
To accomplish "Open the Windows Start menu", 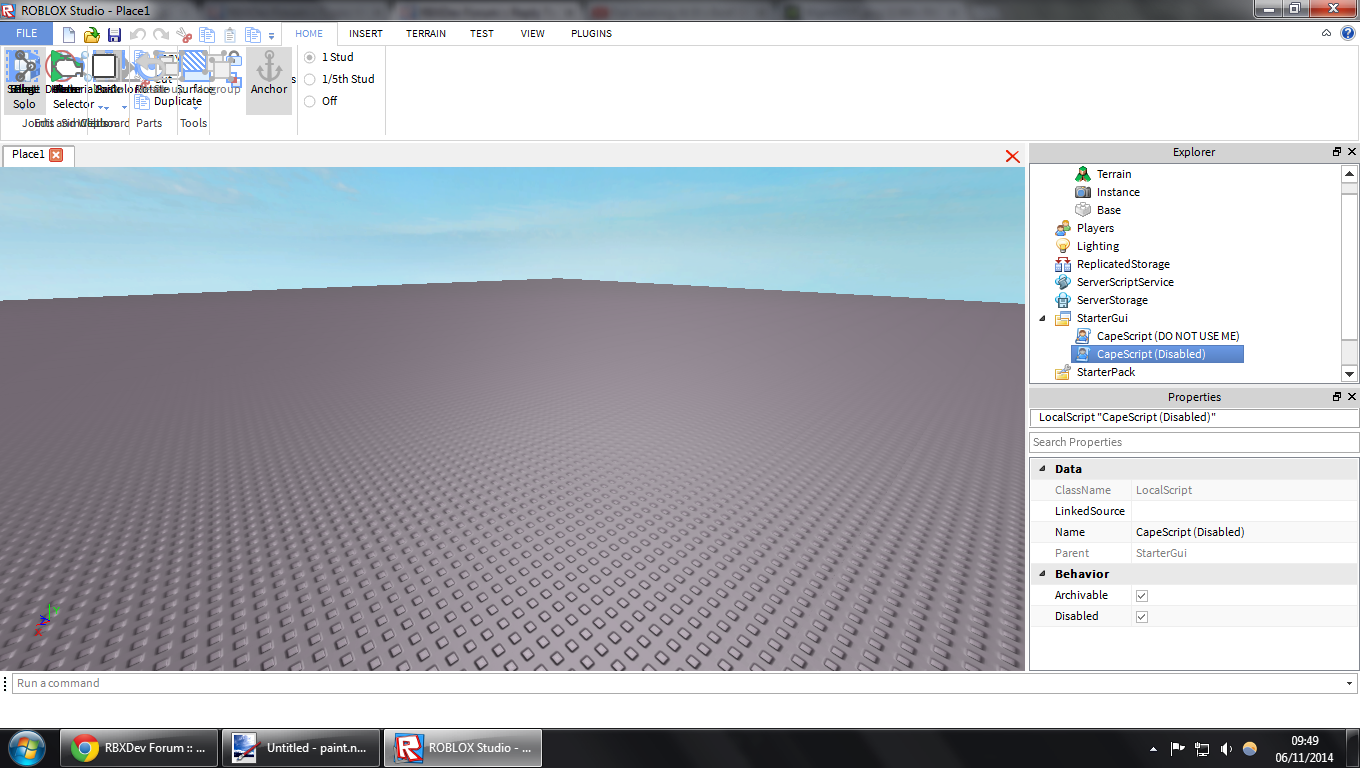I will point(25,748).
